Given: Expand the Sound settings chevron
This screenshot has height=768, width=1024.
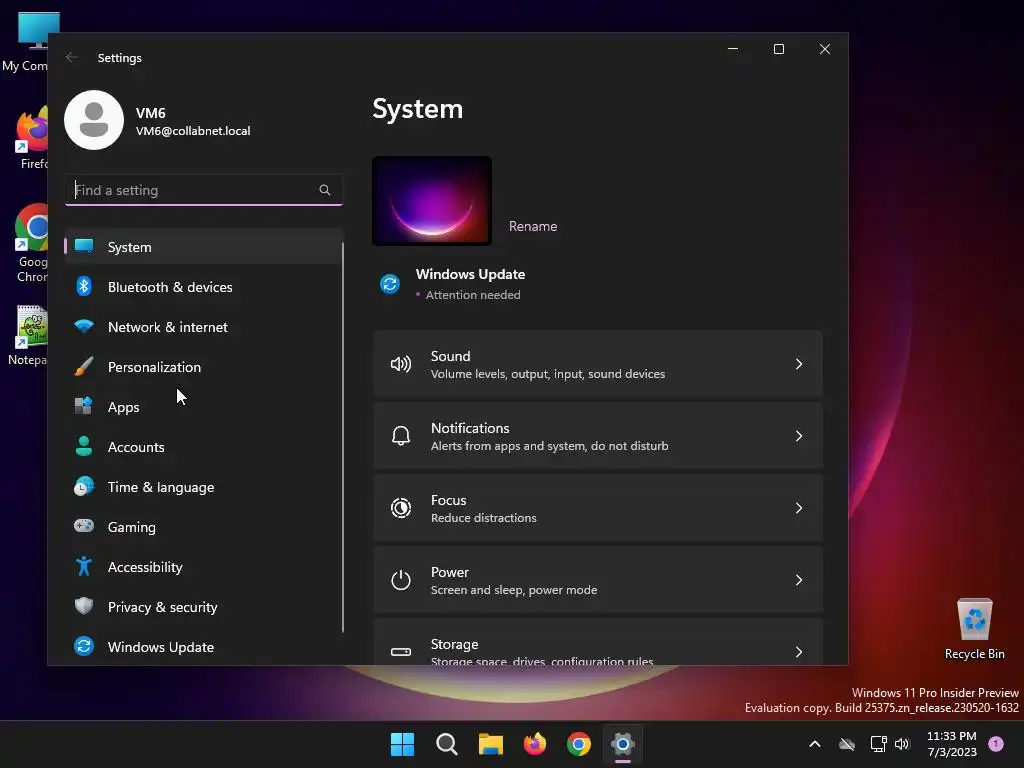Looking at the screenshot, I should pos(799,364).
